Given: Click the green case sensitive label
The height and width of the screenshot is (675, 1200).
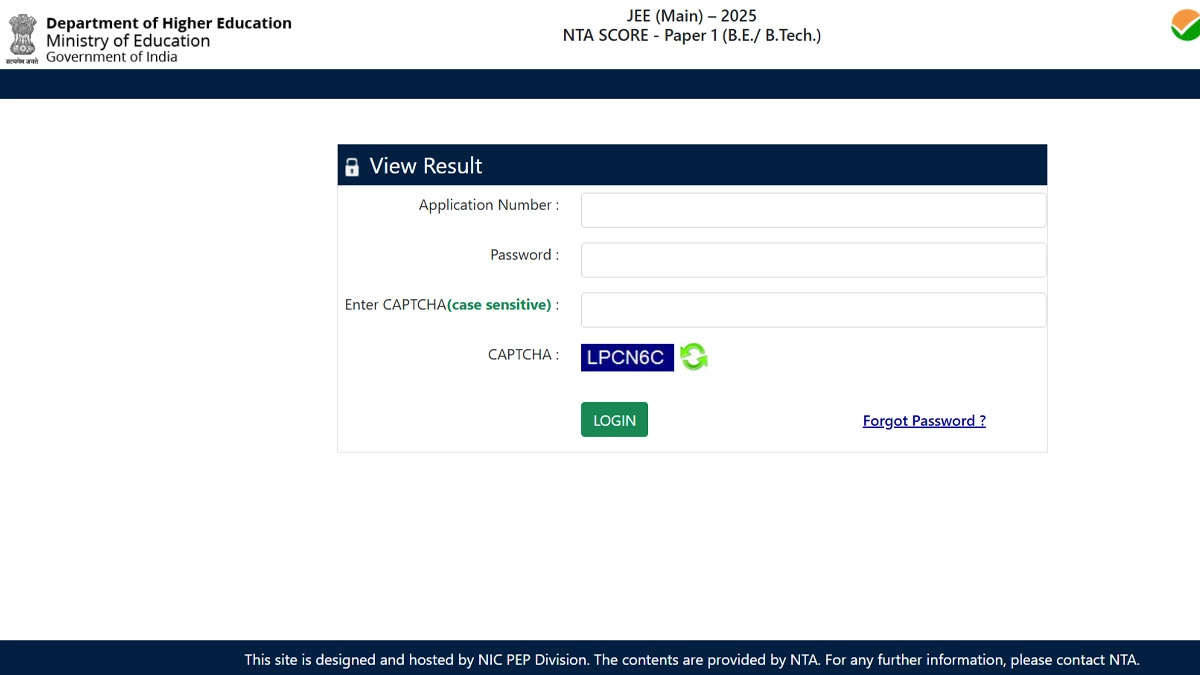Looking at the screenshot, I should coord(499,305).
